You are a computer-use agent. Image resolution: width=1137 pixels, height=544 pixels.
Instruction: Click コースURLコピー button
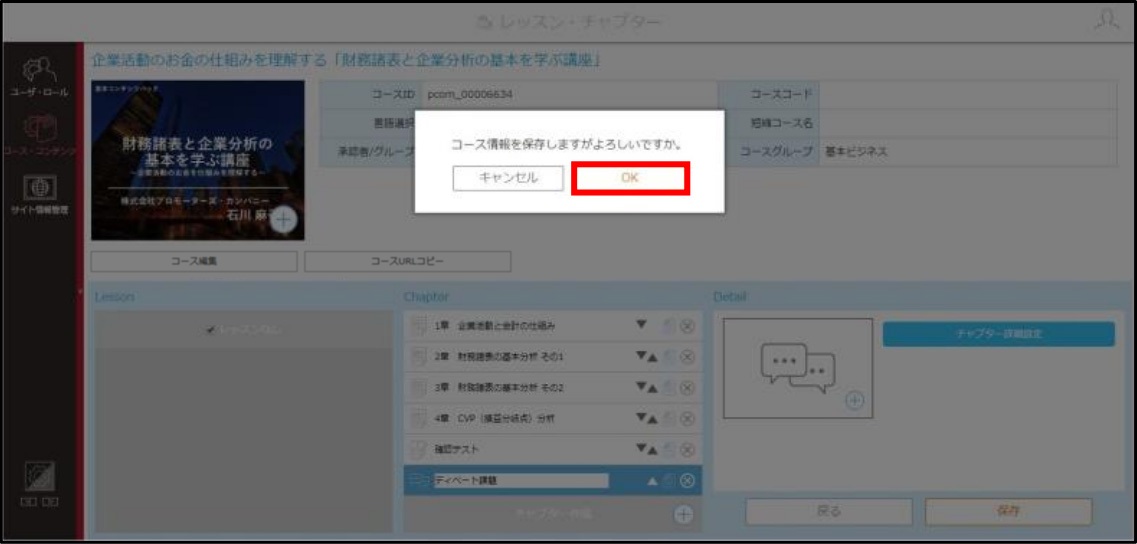(x=408, y=261)
